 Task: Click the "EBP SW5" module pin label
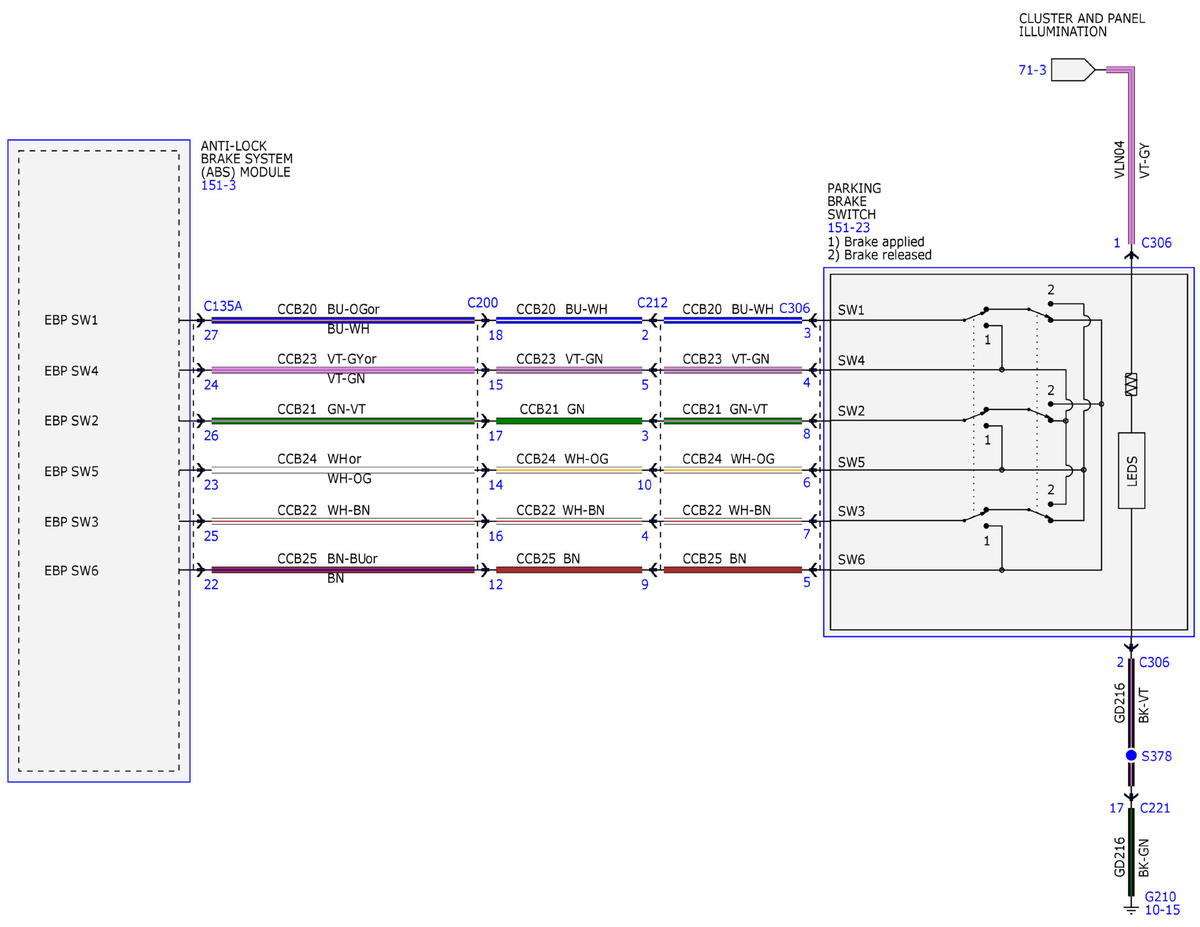pyautogui.click(x=71, y=471)
